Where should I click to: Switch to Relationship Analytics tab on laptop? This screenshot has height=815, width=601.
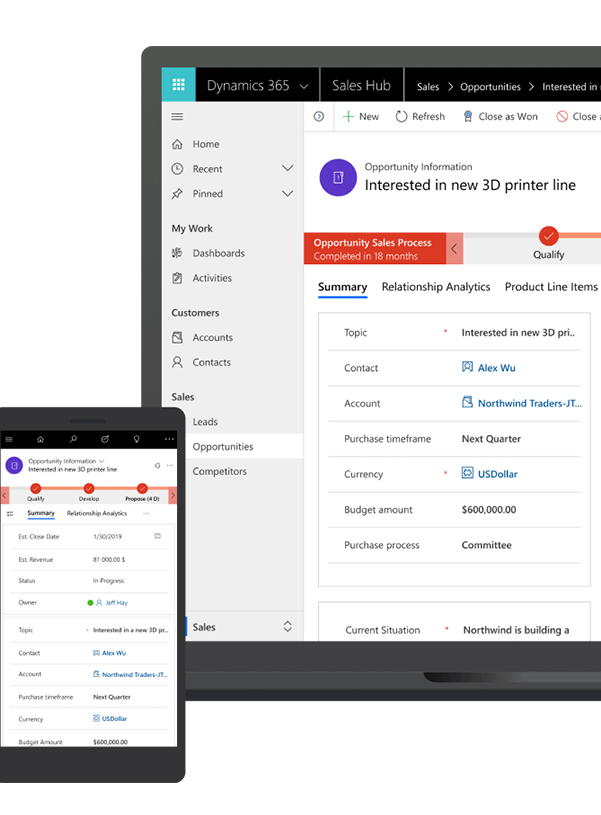pos(436,287)
